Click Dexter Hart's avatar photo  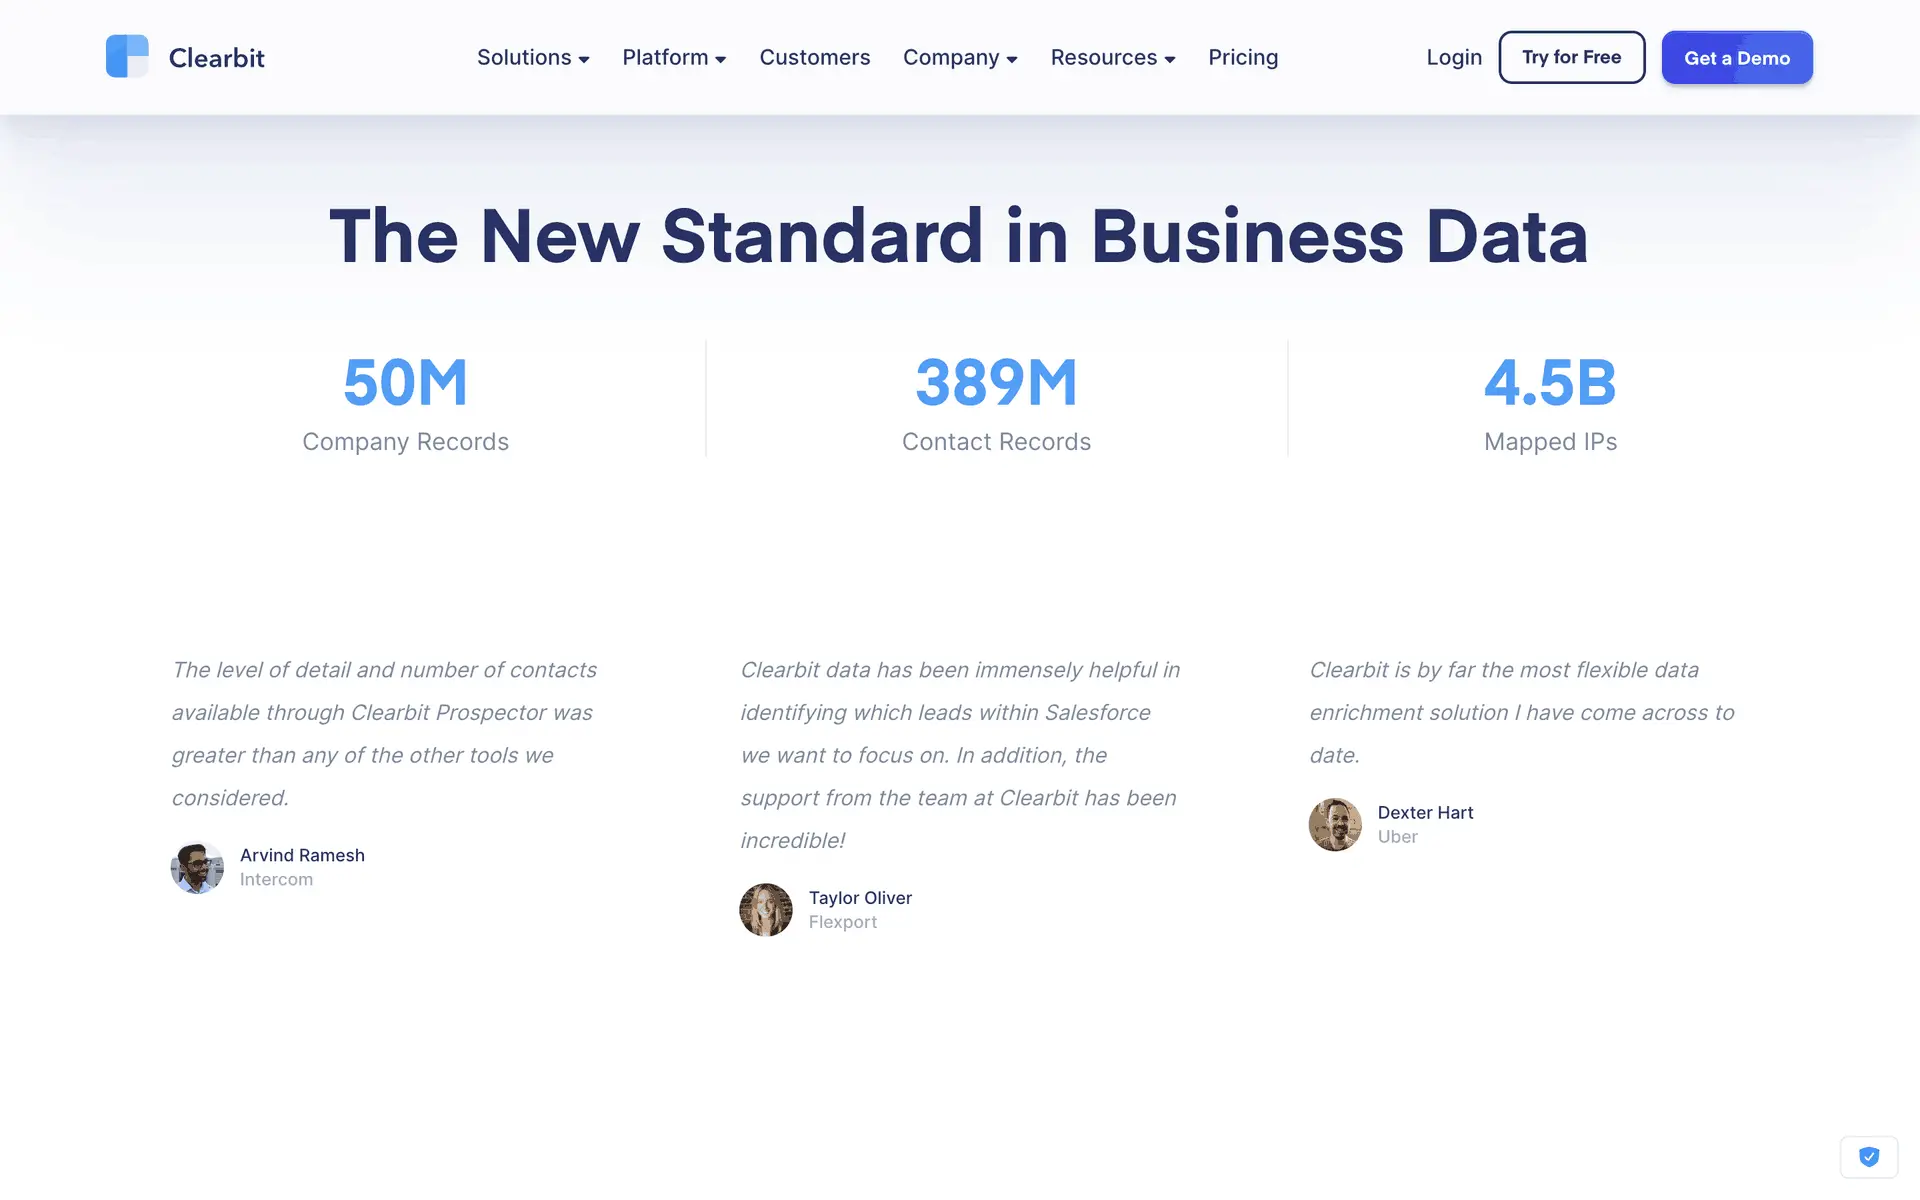[x=1335, y=824]
